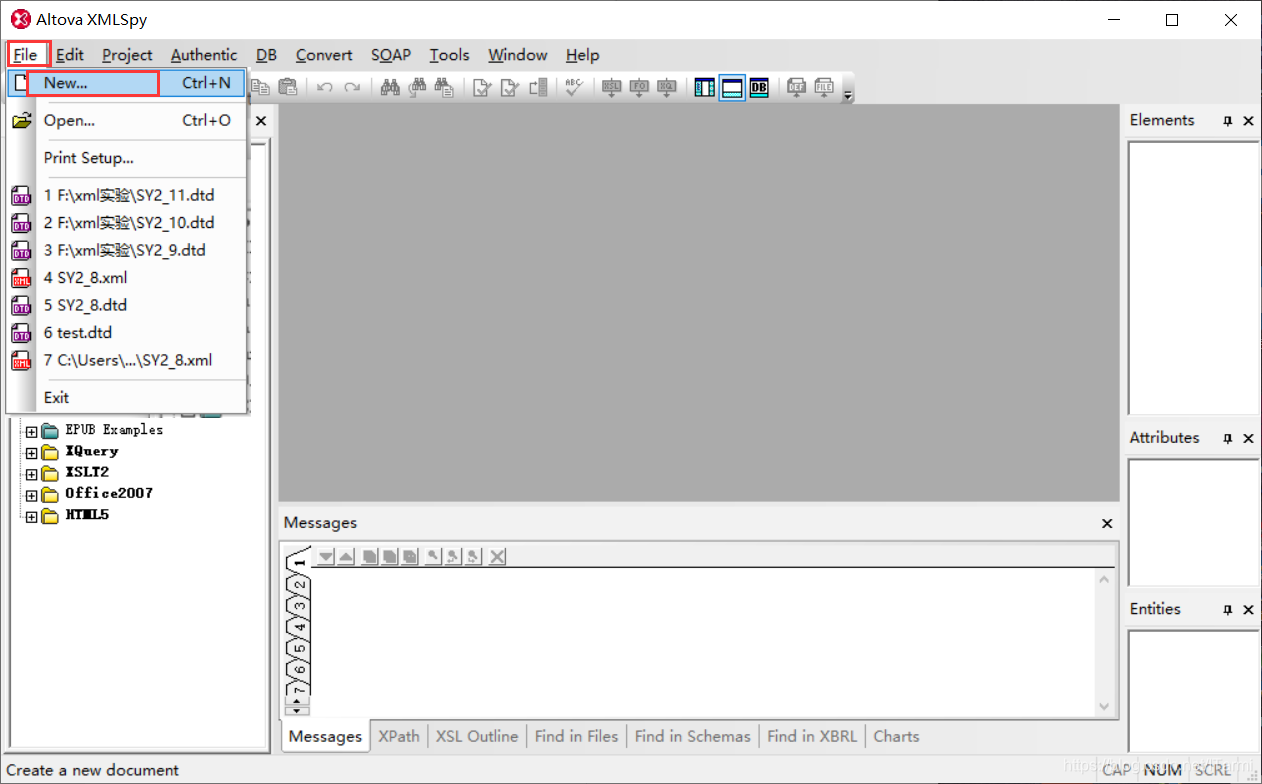Image resolution: width=1262 pixels, height=784 pixels.
Task: Click the FILE toolbar icon
Action: [x=824, y=87]
